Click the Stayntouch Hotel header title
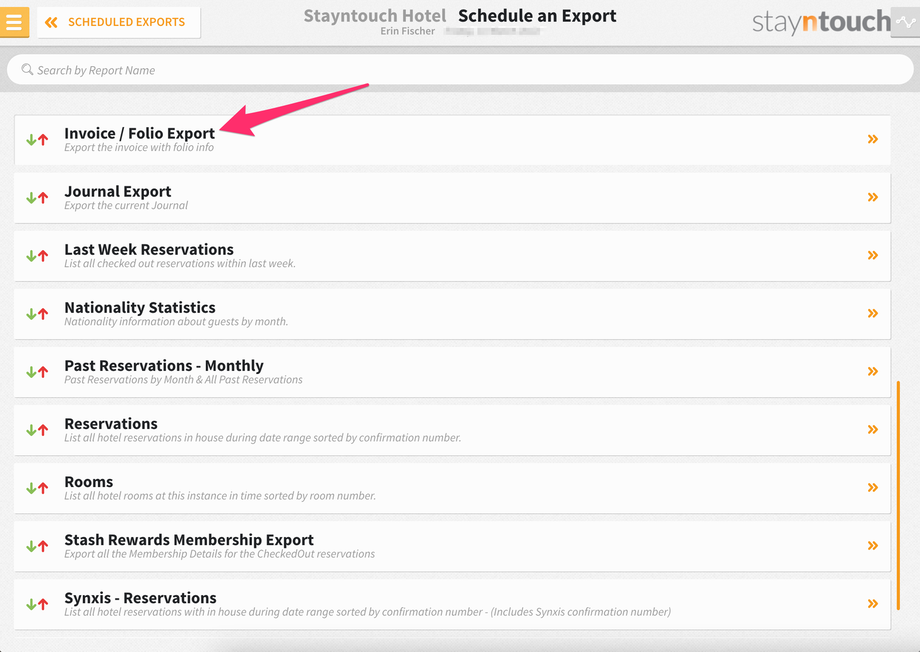The width and height of the screenshot is (920, 652). (x=375, y=16)
